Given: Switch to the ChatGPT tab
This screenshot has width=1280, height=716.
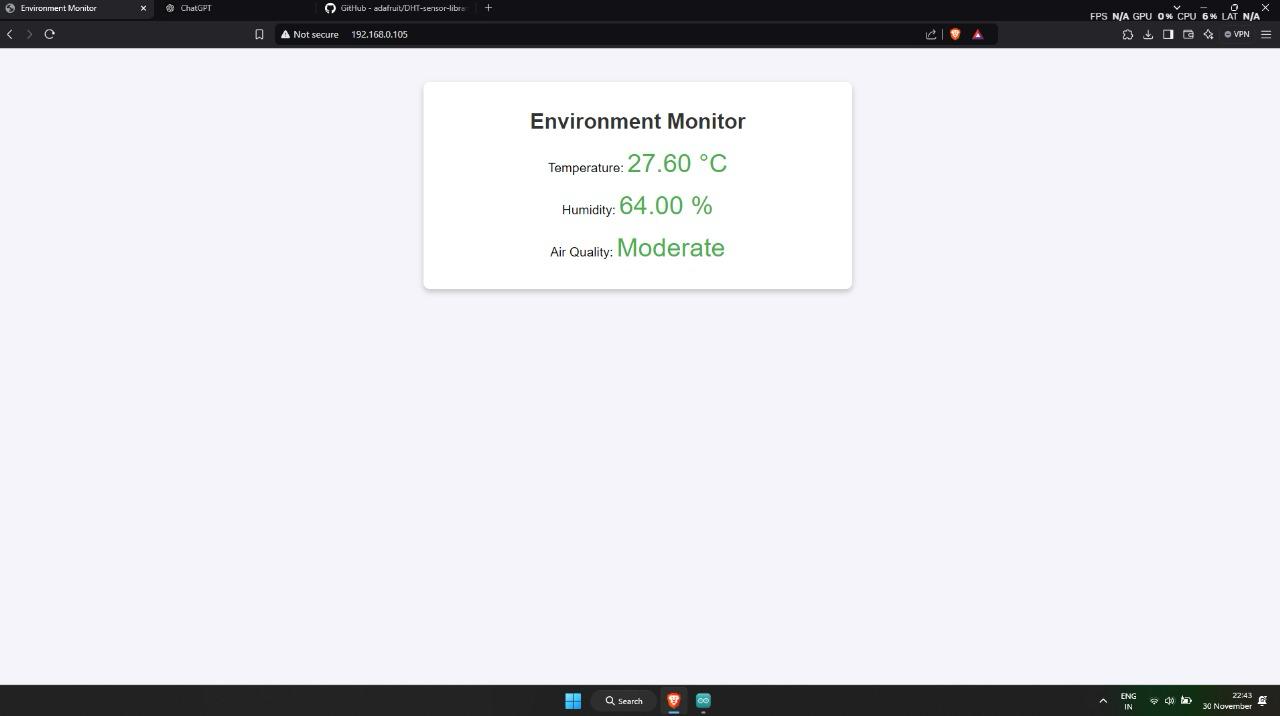Looking at the screenshot, I should 196,8.
